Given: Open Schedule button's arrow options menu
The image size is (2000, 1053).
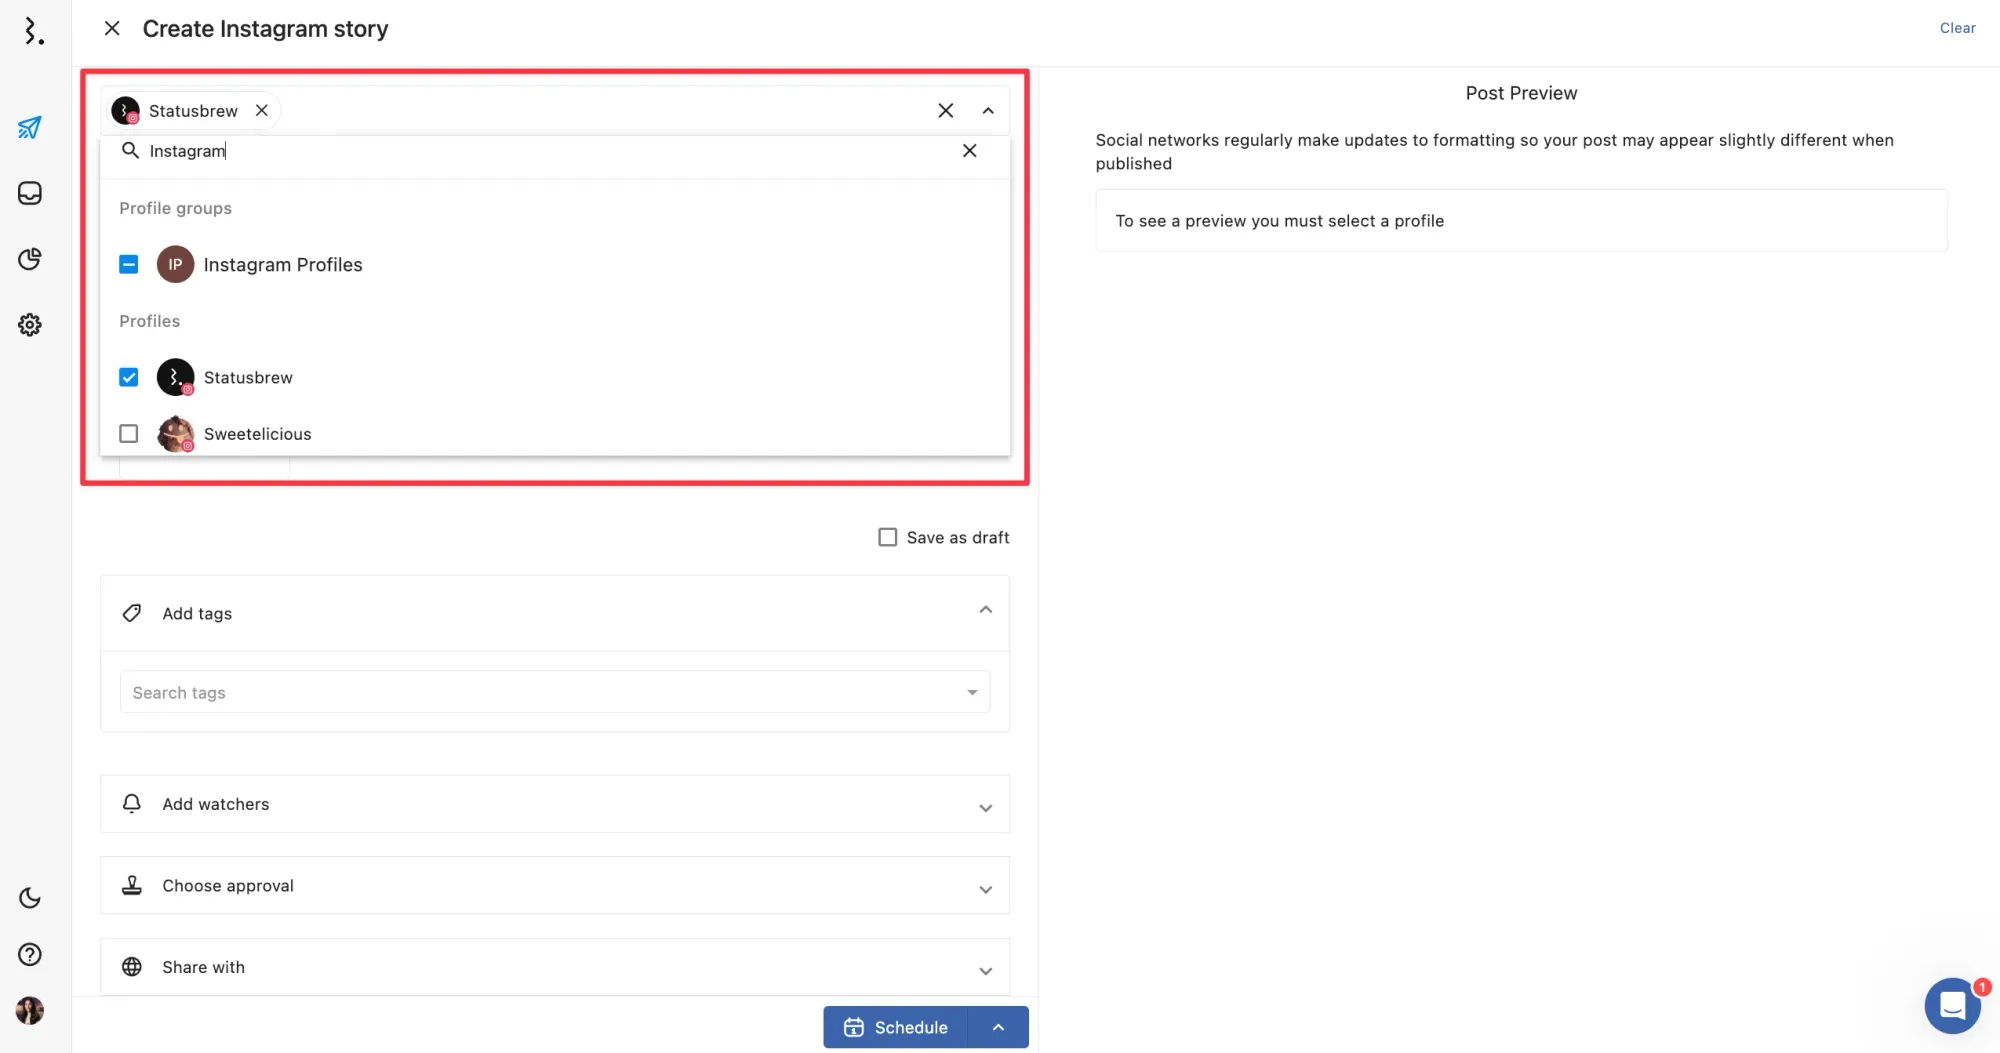Looking at the screenshot, I should [998, 1027].
